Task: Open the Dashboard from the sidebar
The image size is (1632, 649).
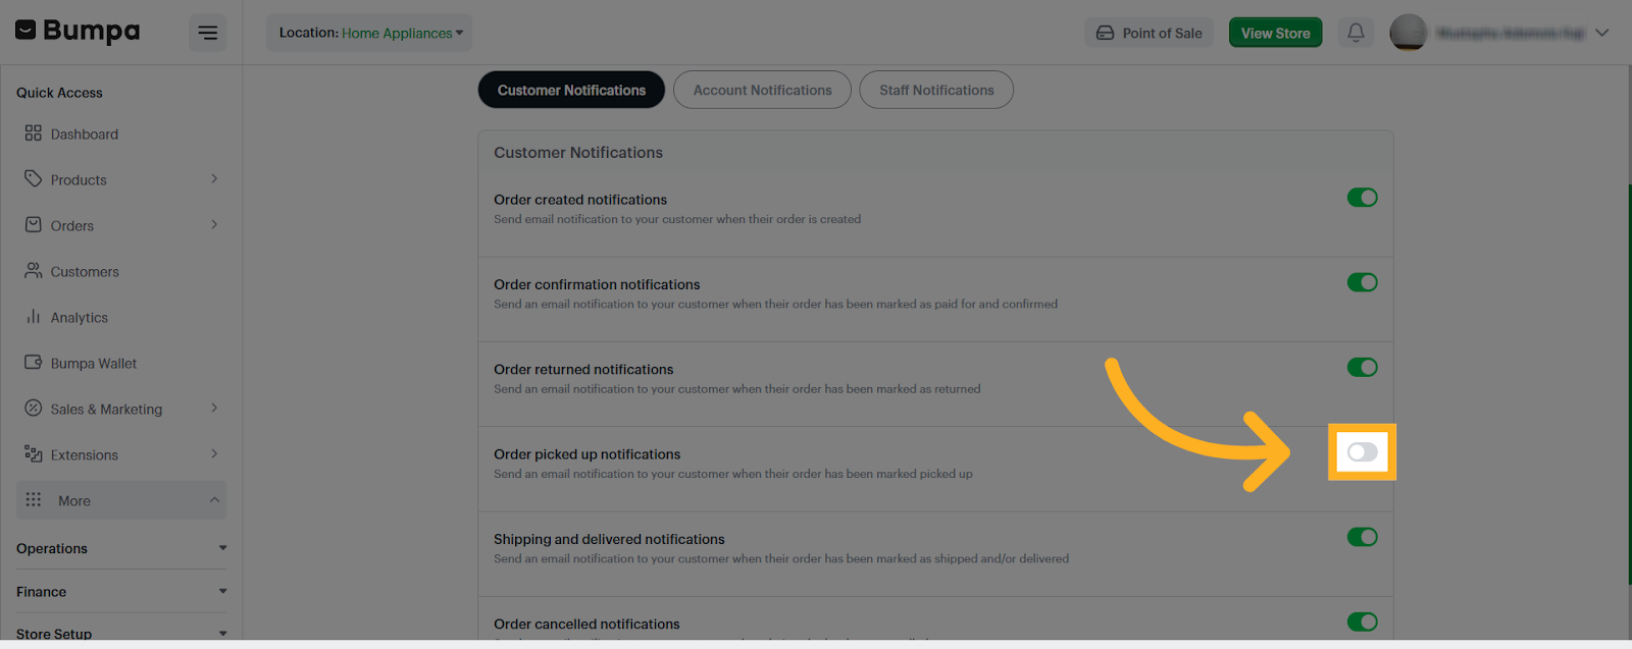Action: pos(85,133)
